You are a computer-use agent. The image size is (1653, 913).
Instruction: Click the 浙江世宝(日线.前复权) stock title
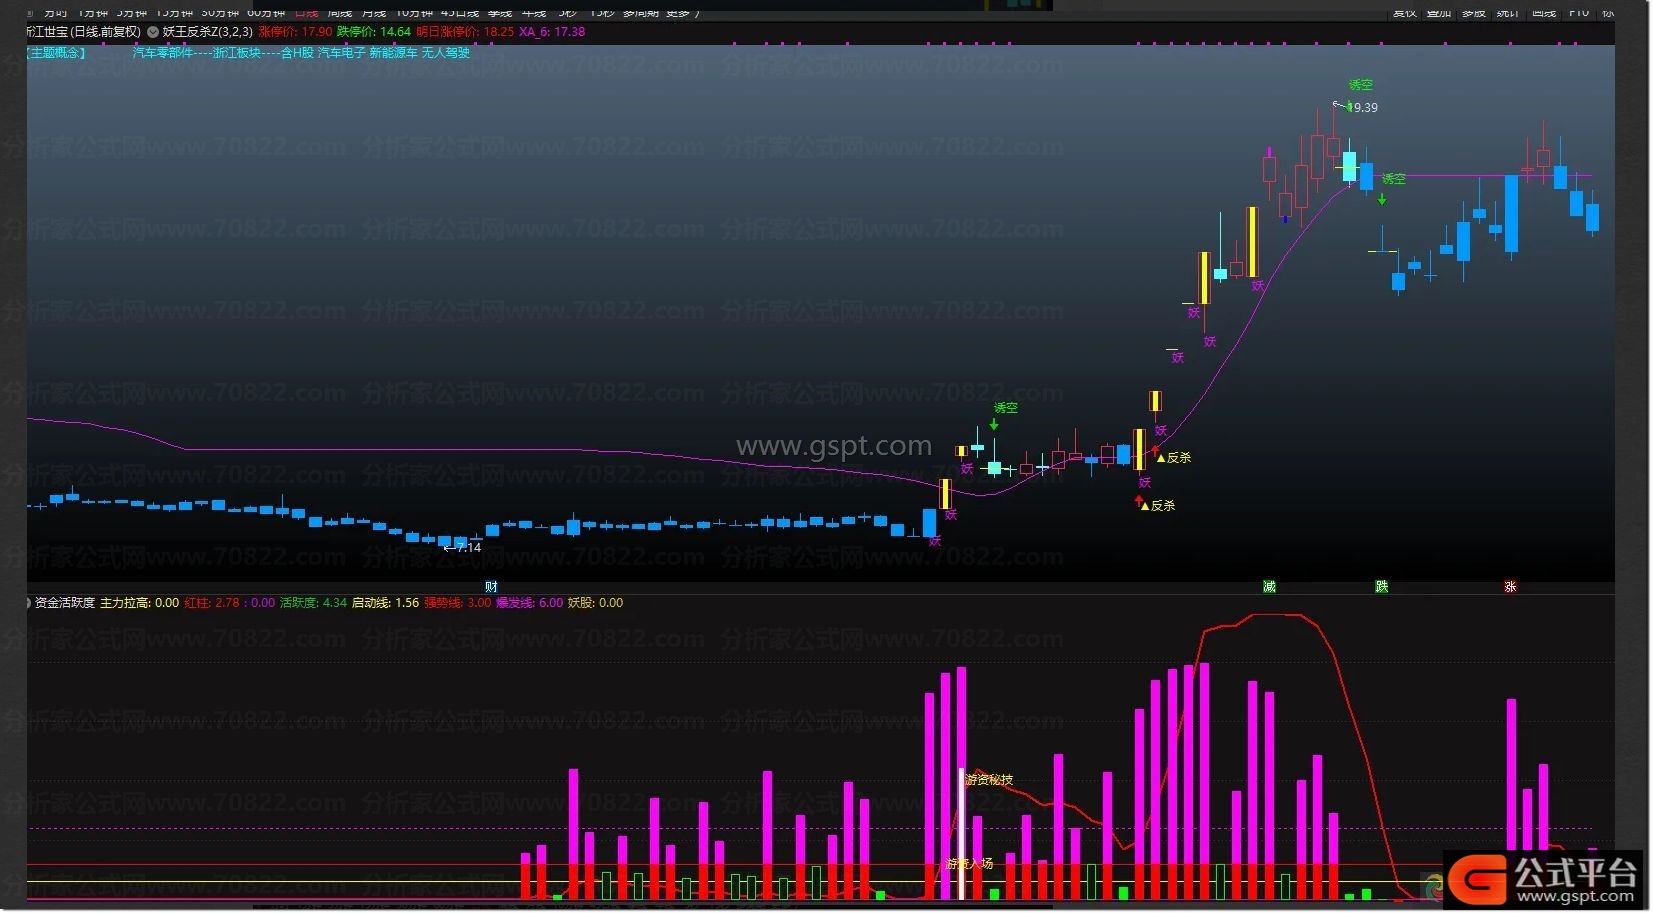click(84, 32)
